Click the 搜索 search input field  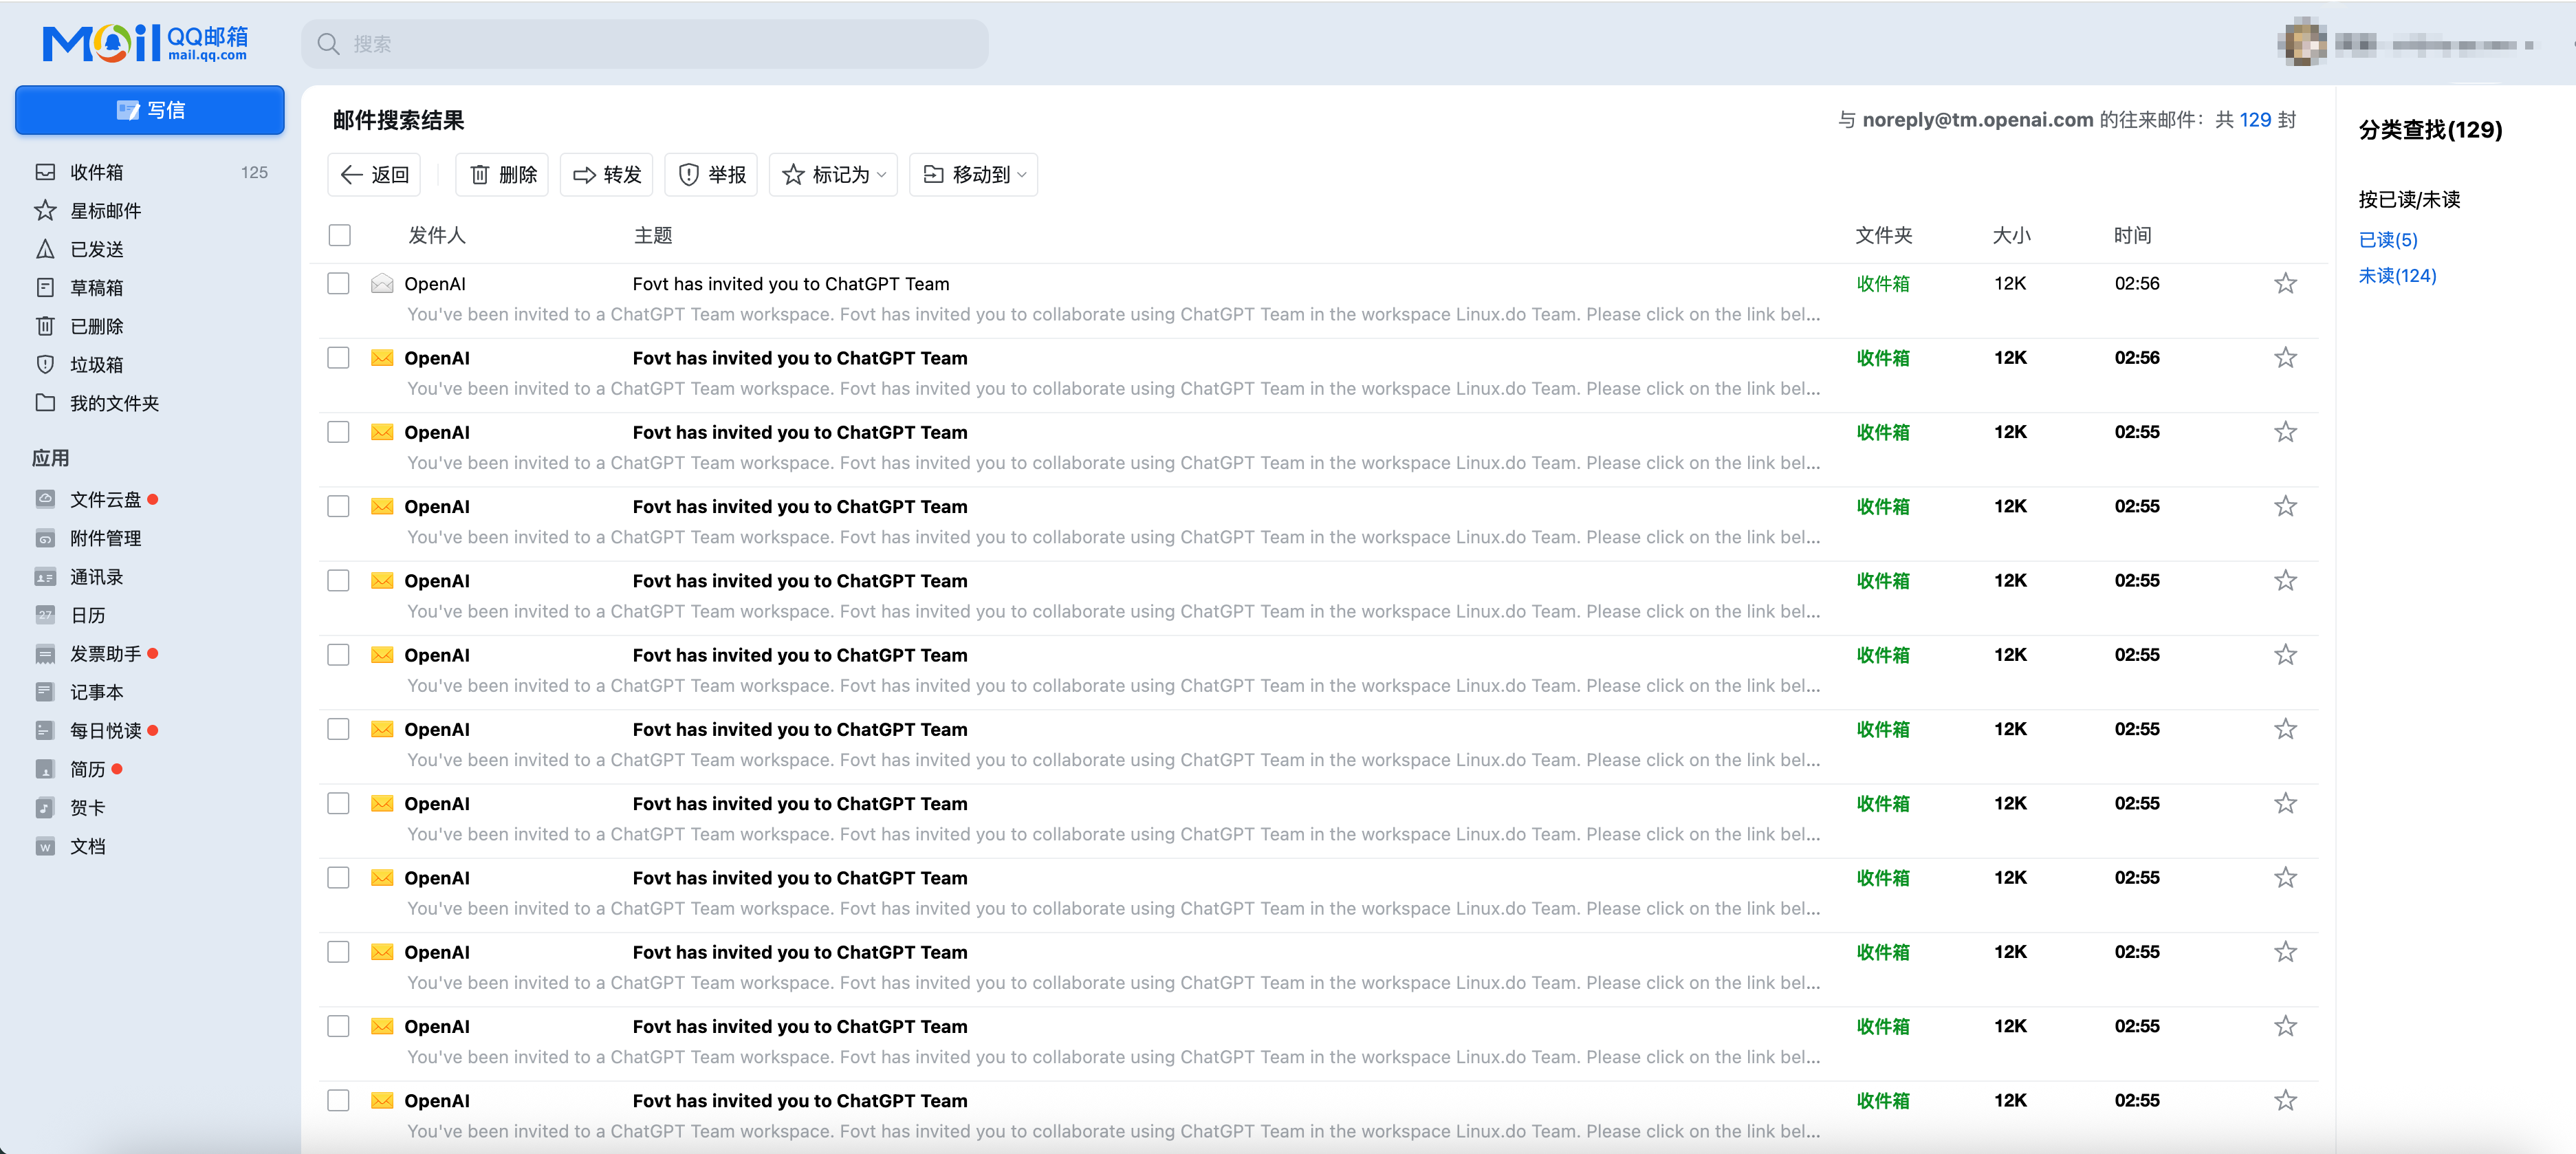(x=645, y=44)
